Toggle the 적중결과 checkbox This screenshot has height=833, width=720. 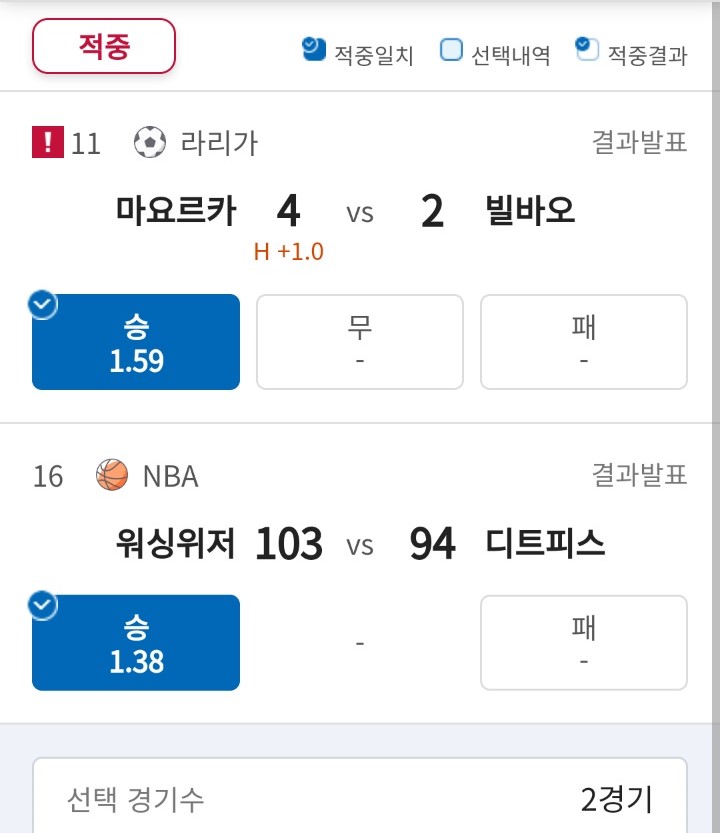[x=587, y=49]
